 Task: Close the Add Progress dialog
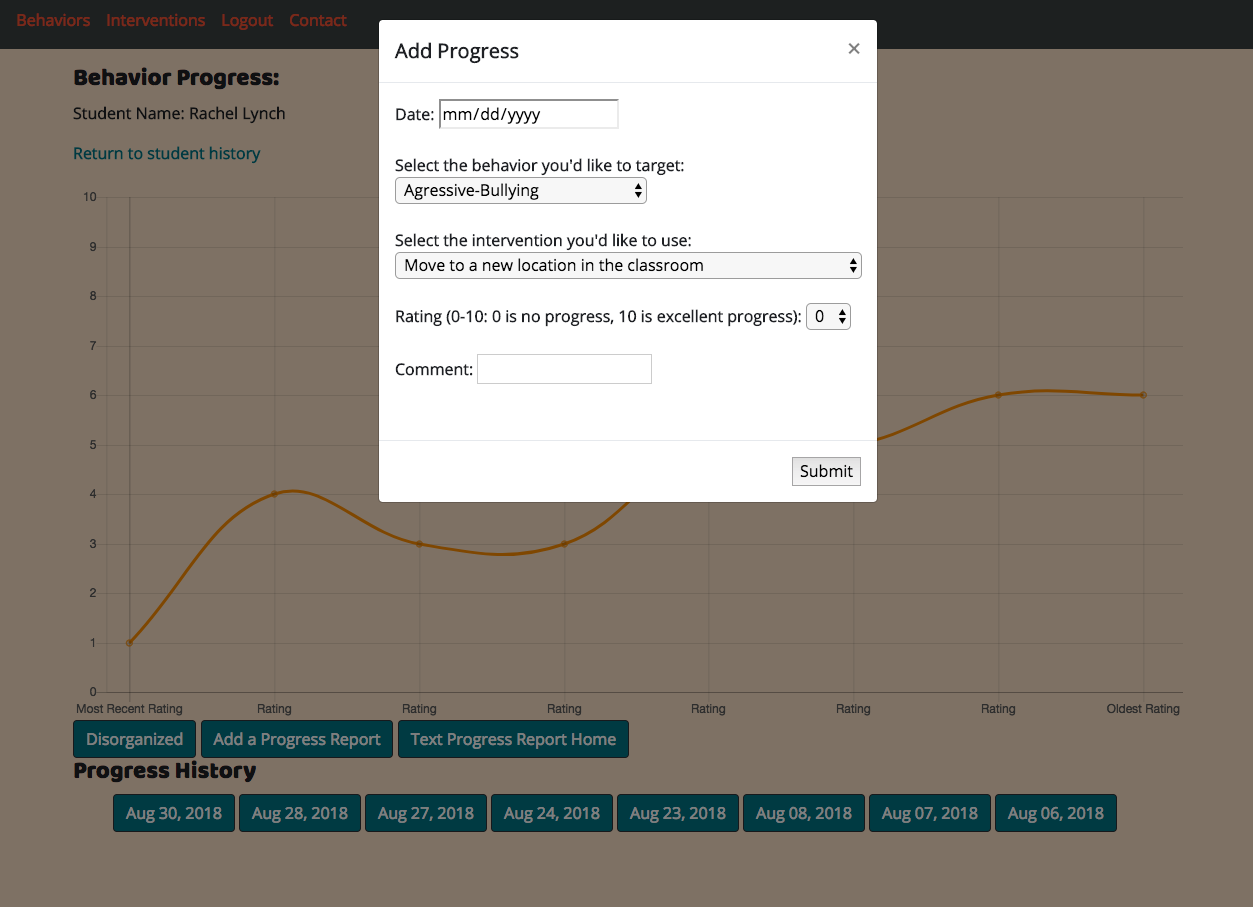854,48
